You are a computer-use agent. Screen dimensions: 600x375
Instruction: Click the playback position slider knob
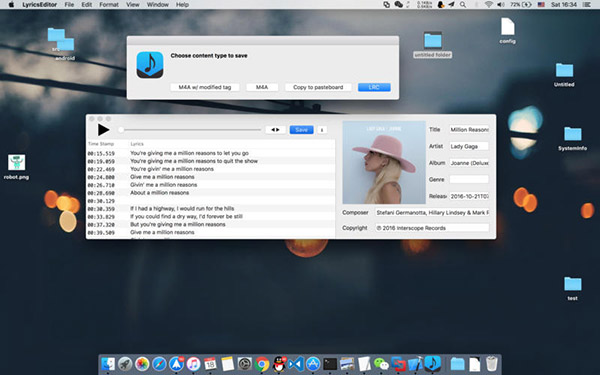click(x=121, y=130)
